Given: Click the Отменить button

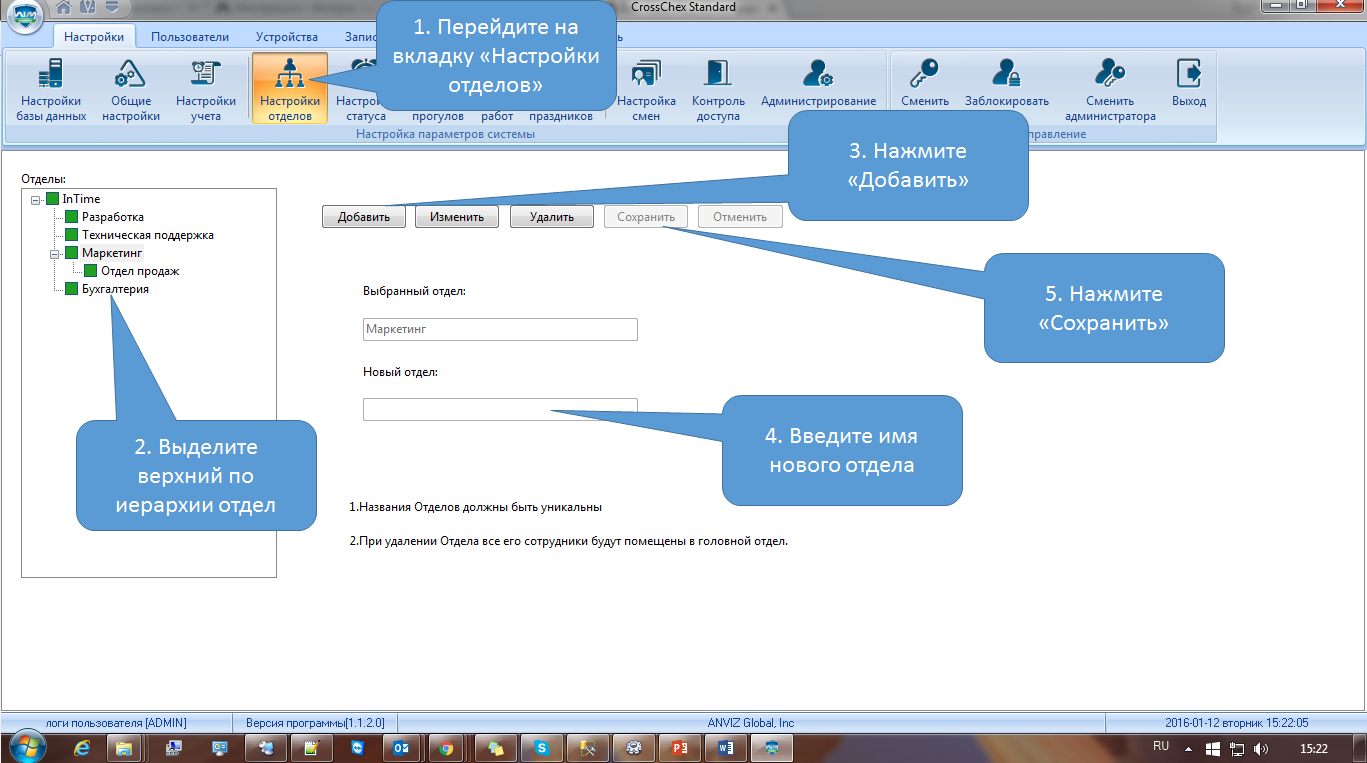Looking at the screenshot, I should click(x=740, y=217).
